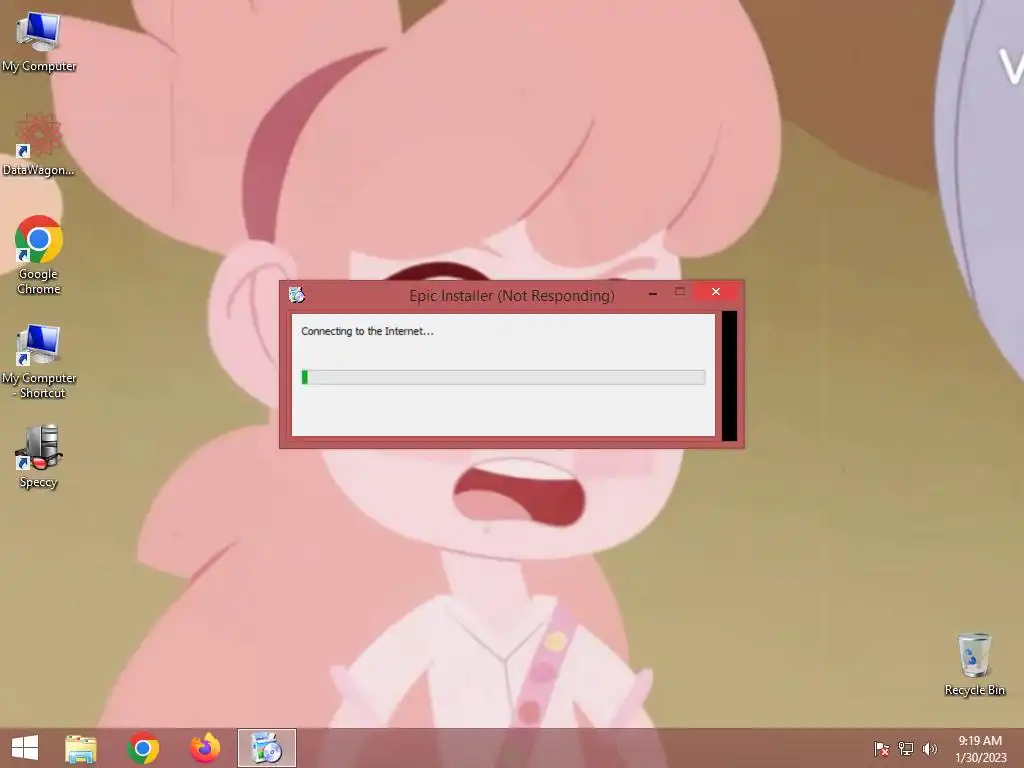Select the Recycle Bin icon
The image size is (1024, 768).
[x=974, y=664]
